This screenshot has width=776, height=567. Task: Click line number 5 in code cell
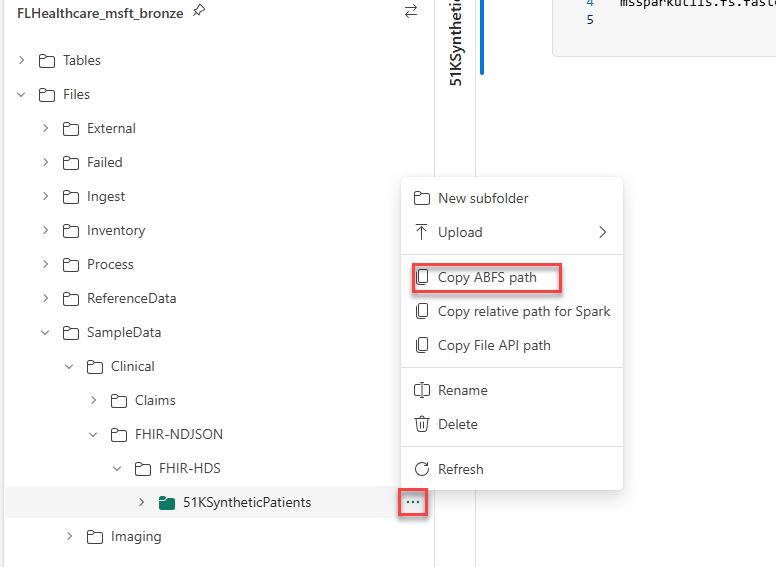[x=589, y=20]
